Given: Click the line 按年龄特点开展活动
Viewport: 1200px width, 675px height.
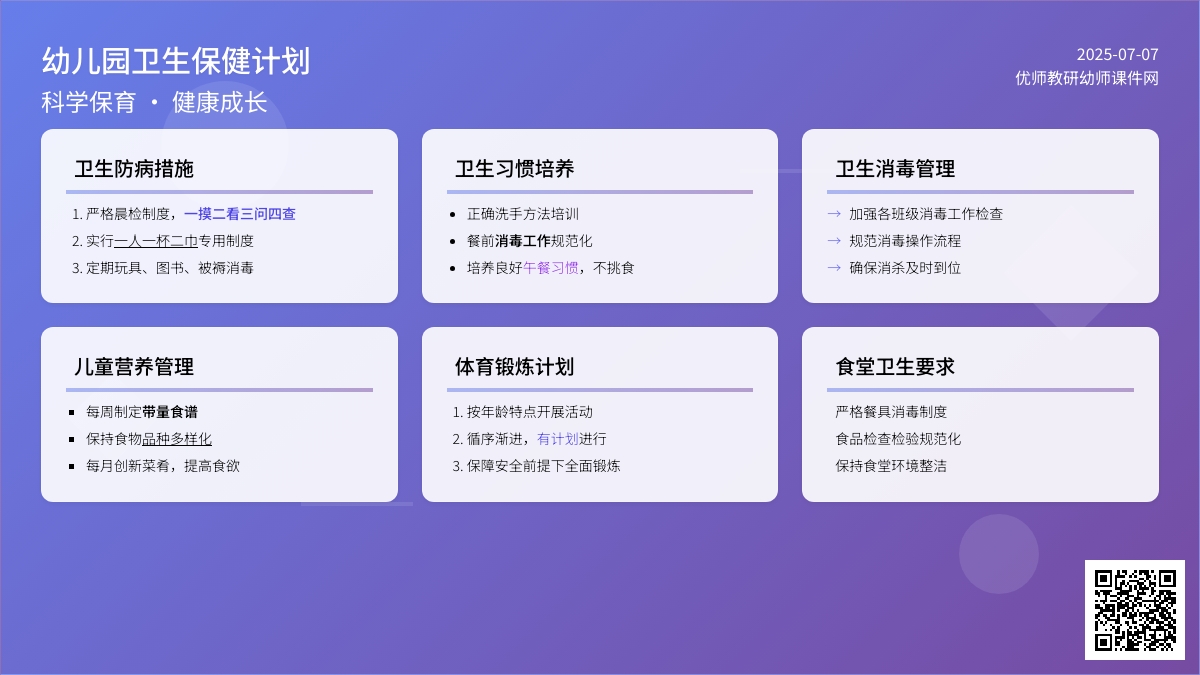Looking at the screenshot, I should click(x=523, y=412).
